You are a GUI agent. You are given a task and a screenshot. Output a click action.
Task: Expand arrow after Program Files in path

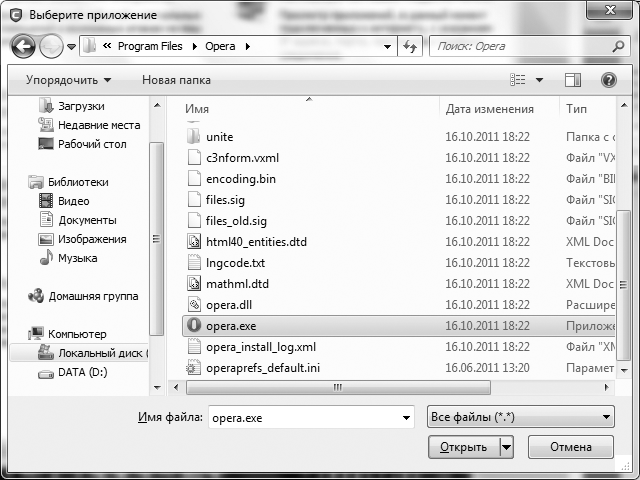tap(195, 47)
